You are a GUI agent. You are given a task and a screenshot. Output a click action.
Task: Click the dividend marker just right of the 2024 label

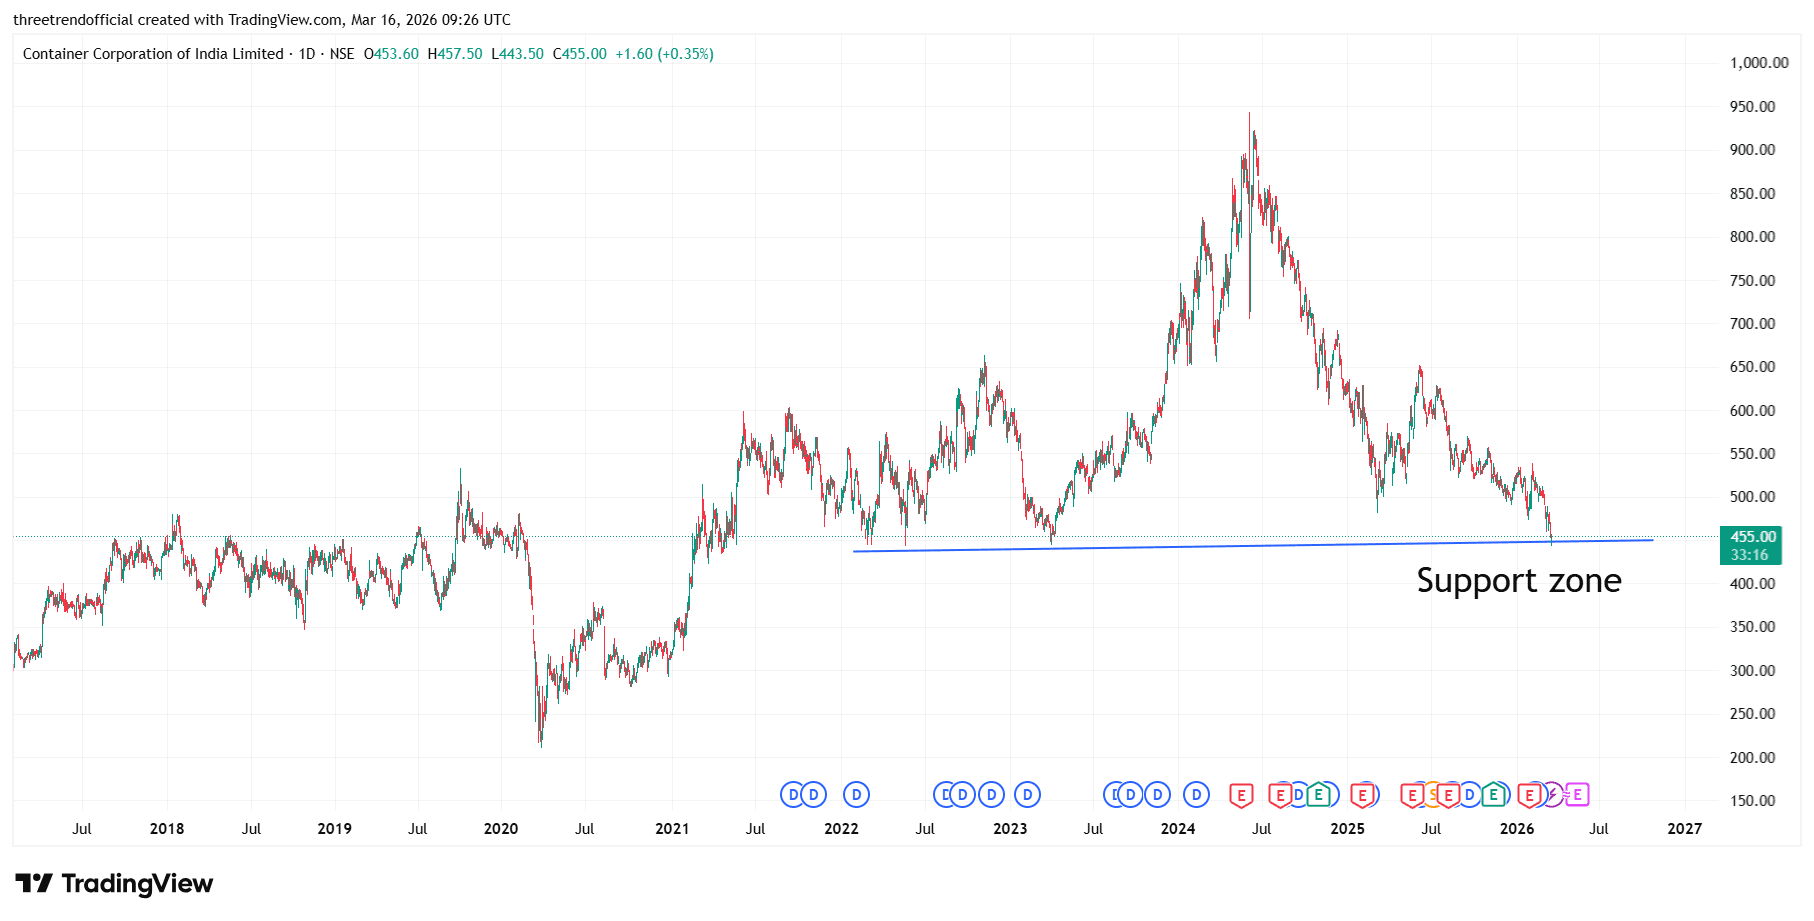click(x=1196, y=795)
